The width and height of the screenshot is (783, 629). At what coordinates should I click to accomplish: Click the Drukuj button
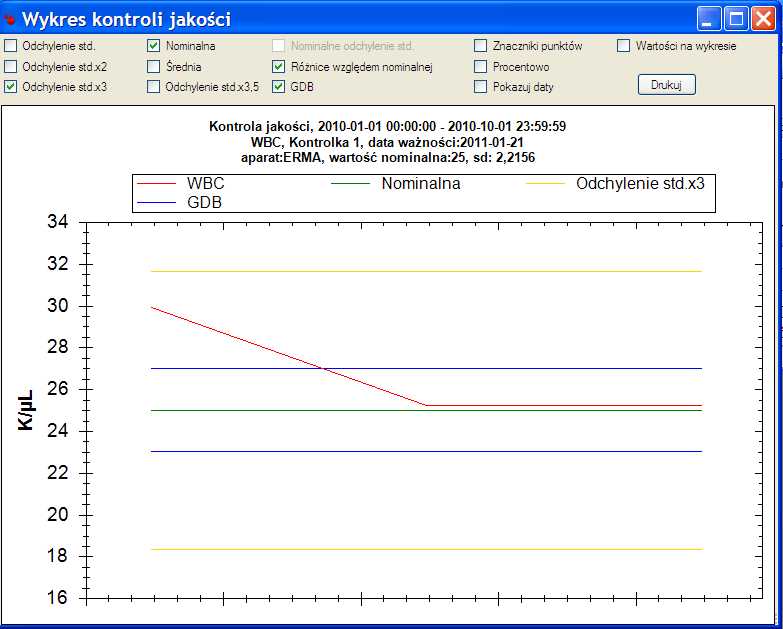[667, 85]
